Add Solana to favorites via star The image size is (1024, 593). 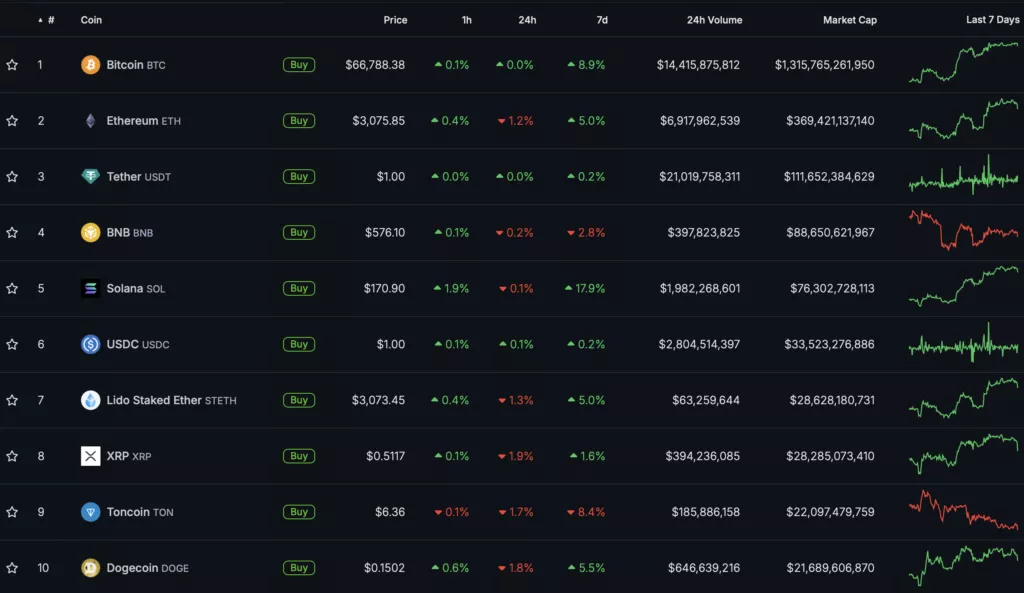(12, 288)
